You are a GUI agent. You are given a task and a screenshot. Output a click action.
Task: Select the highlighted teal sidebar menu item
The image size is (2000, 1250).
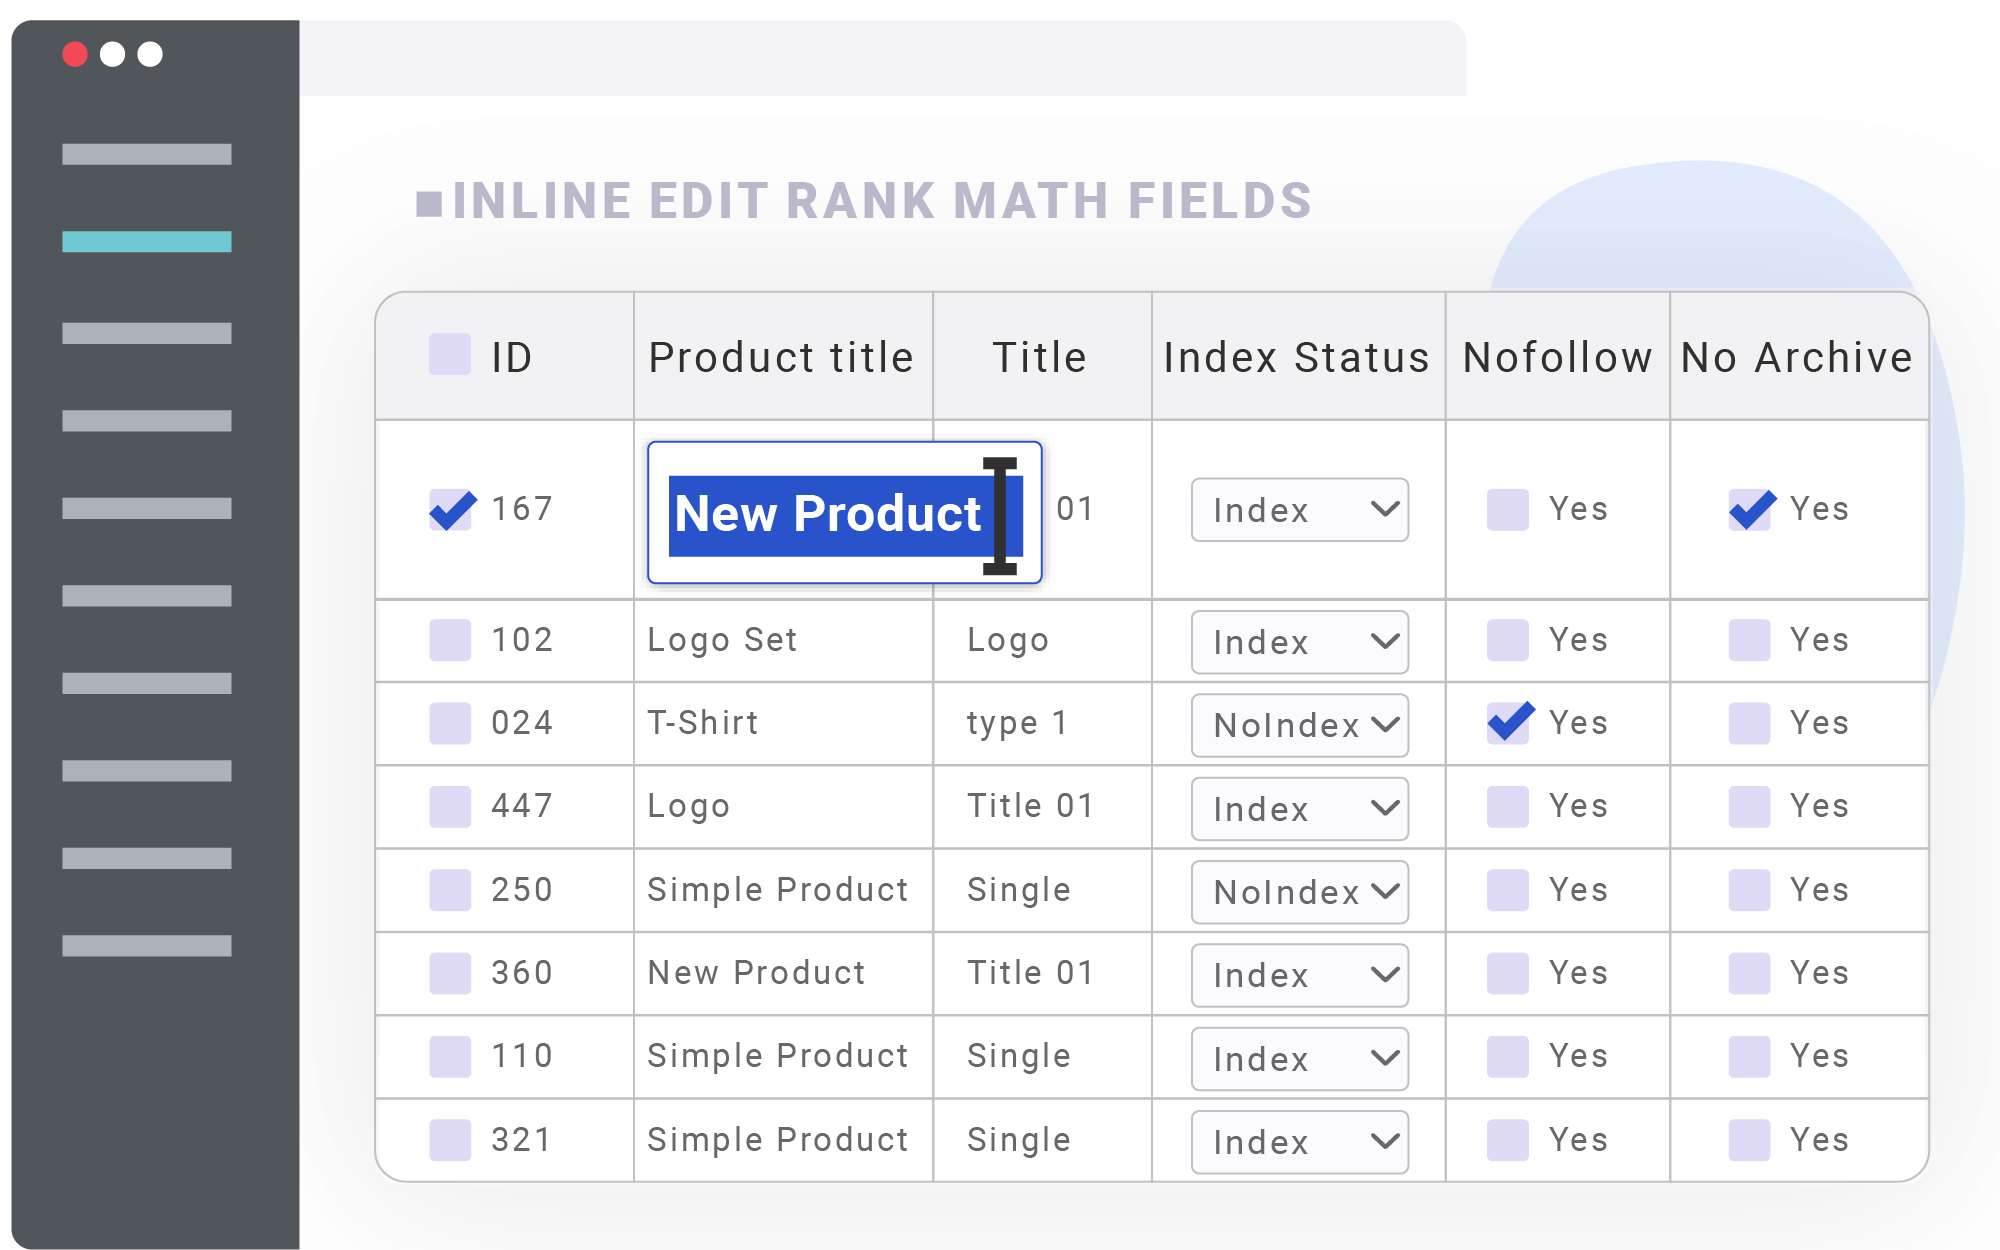pyautogui.click(x=147, y=242)
